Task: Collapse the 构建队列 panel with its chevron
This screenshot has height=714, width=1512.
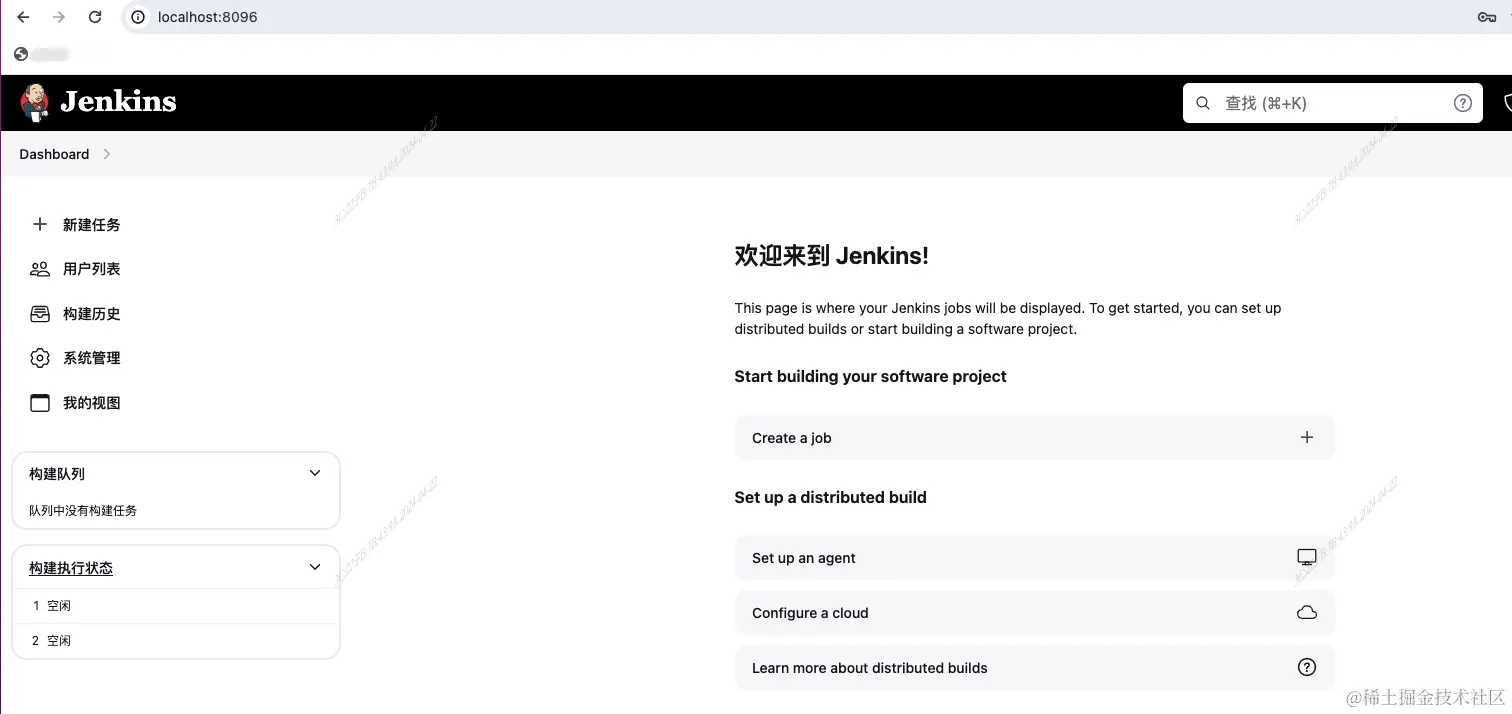Action: [315, 473]
